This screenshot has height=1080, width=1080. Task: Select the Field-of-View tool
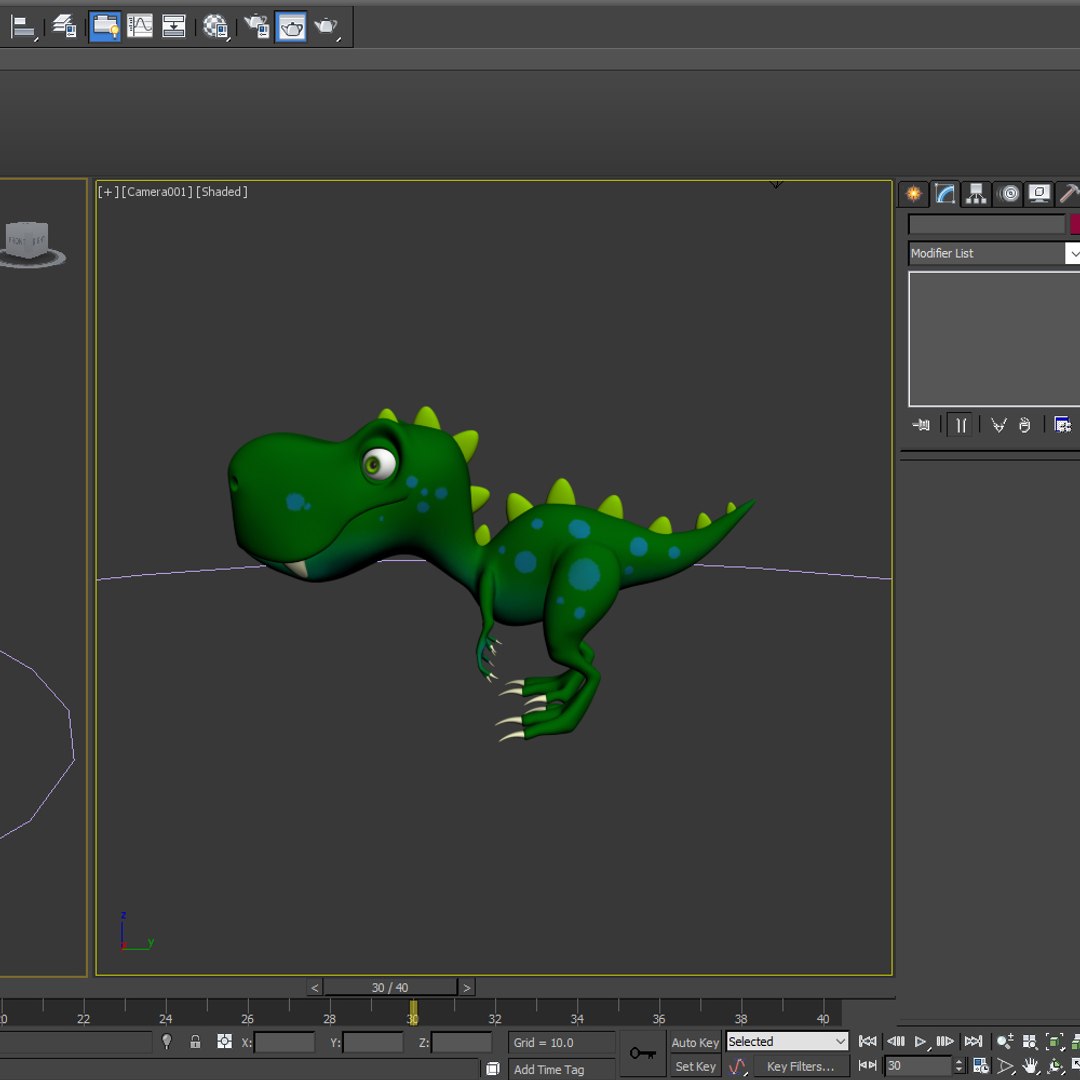[x=1006, y=1066]
